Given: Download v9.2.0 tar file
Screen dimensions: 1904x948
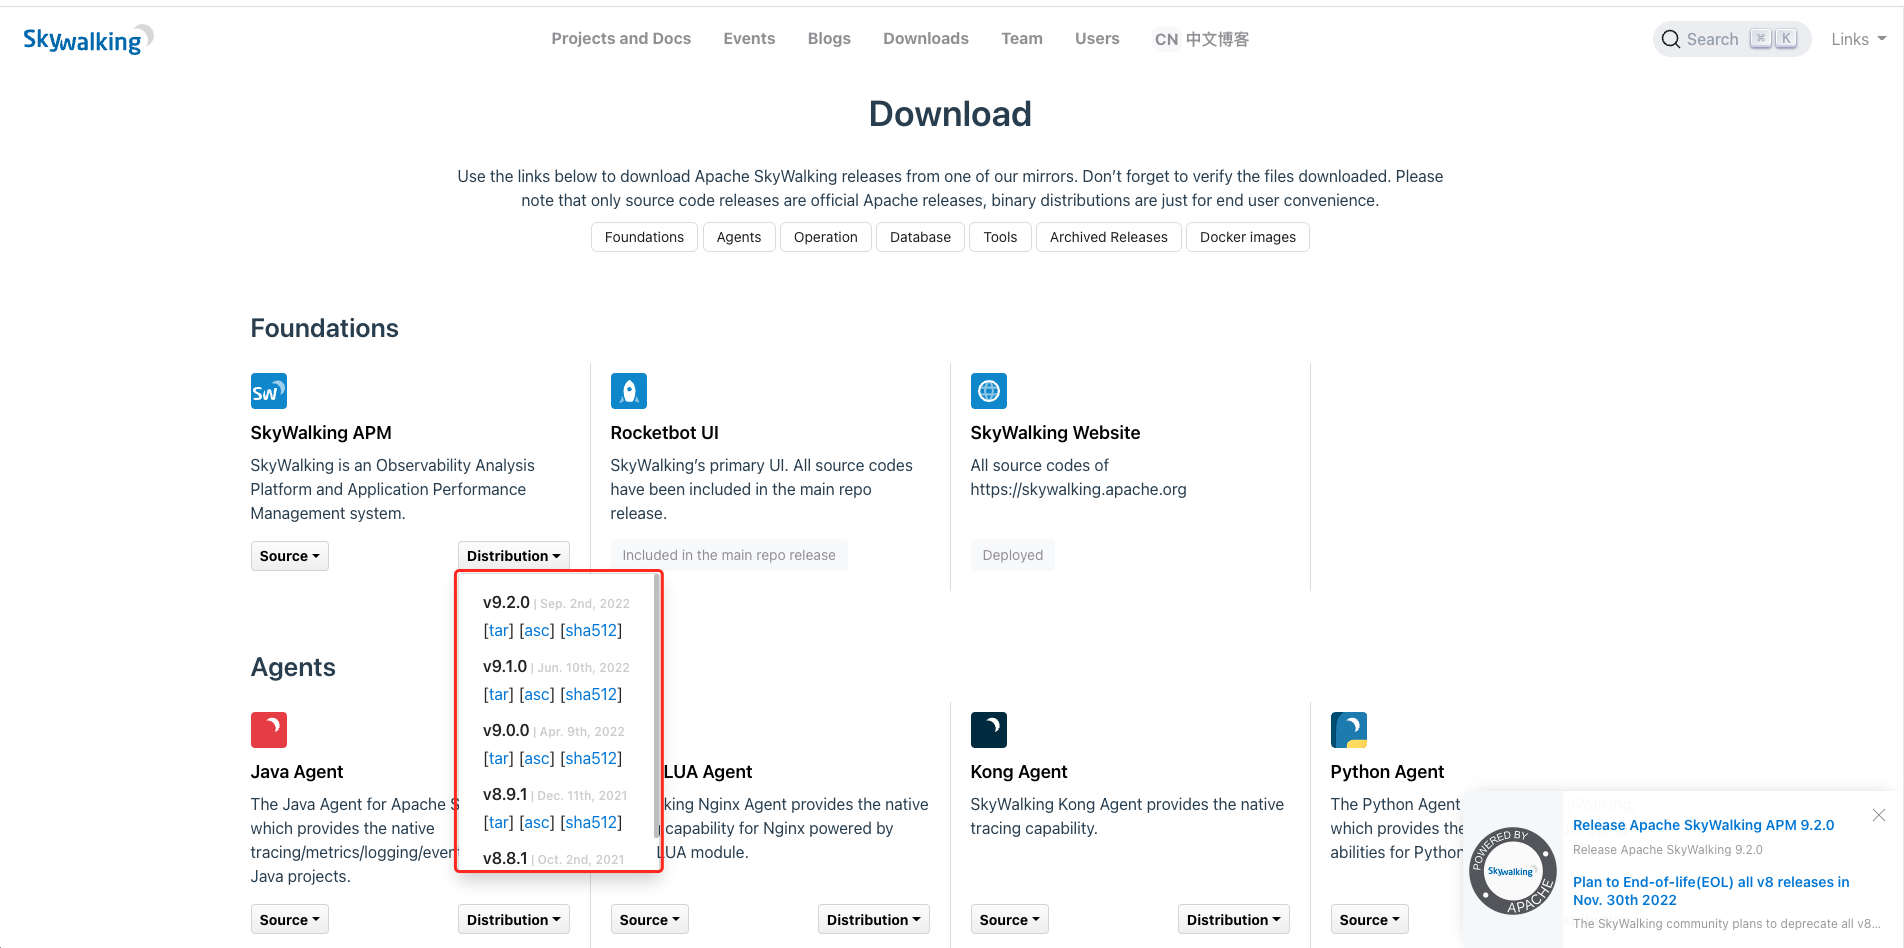Looking at the screenshot, I should [498, 631].
